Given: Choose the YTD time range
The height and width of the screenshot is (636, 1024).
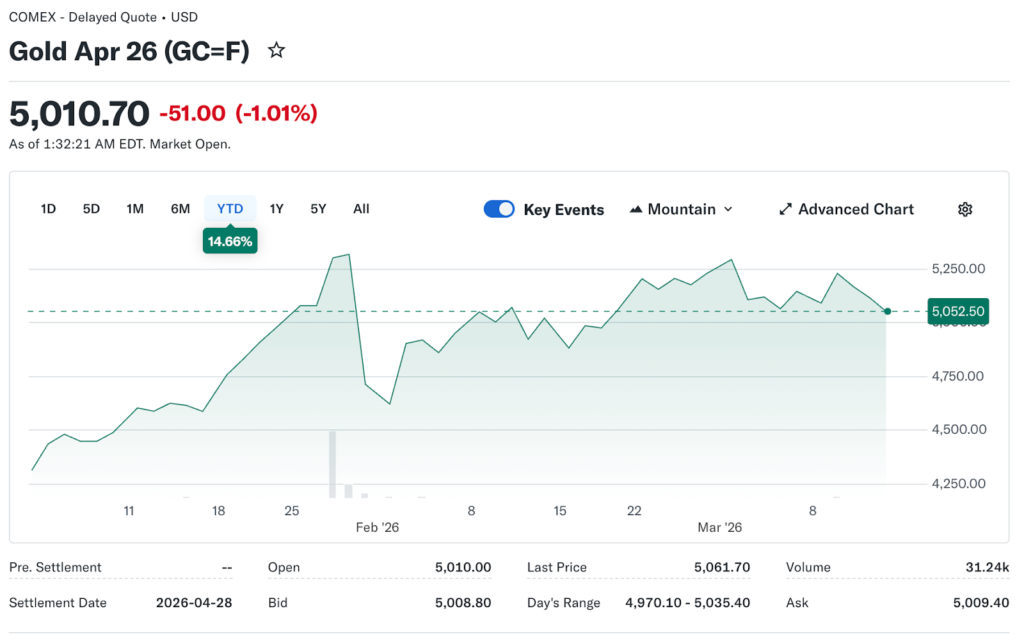Looking at the screenshot, I should pos(230,209).
